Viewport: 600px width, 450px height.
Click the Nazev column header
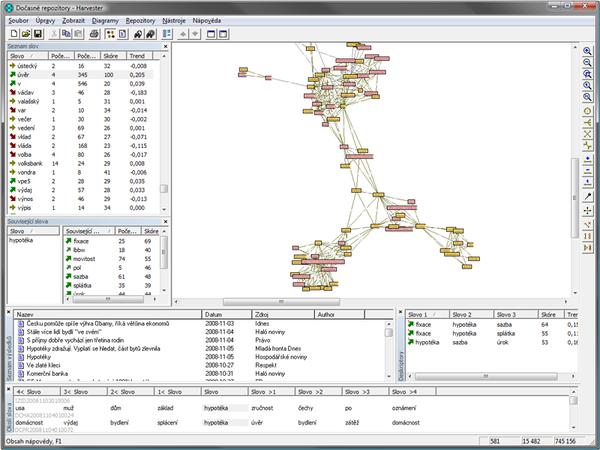pos(108,315)
